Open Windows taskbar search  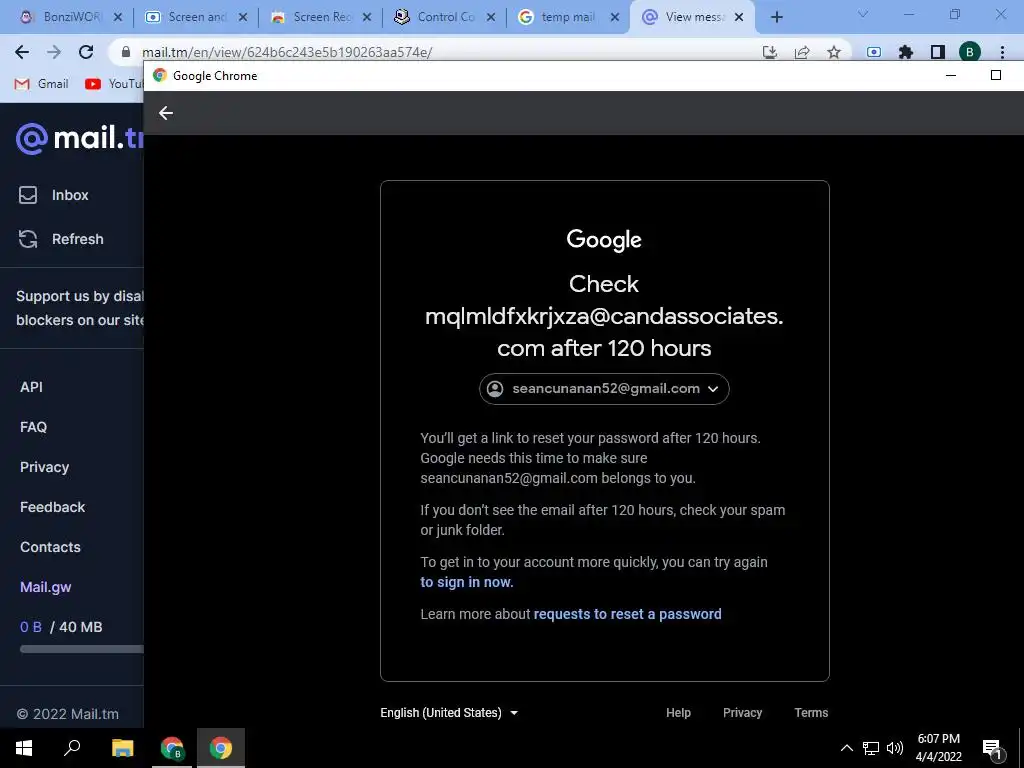[72, 748]
